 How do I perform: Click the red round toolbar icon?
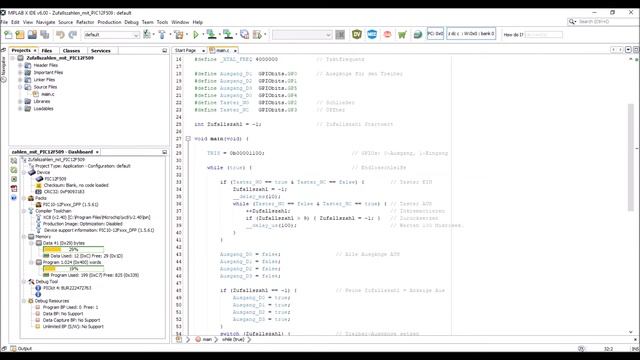point(387,34)
